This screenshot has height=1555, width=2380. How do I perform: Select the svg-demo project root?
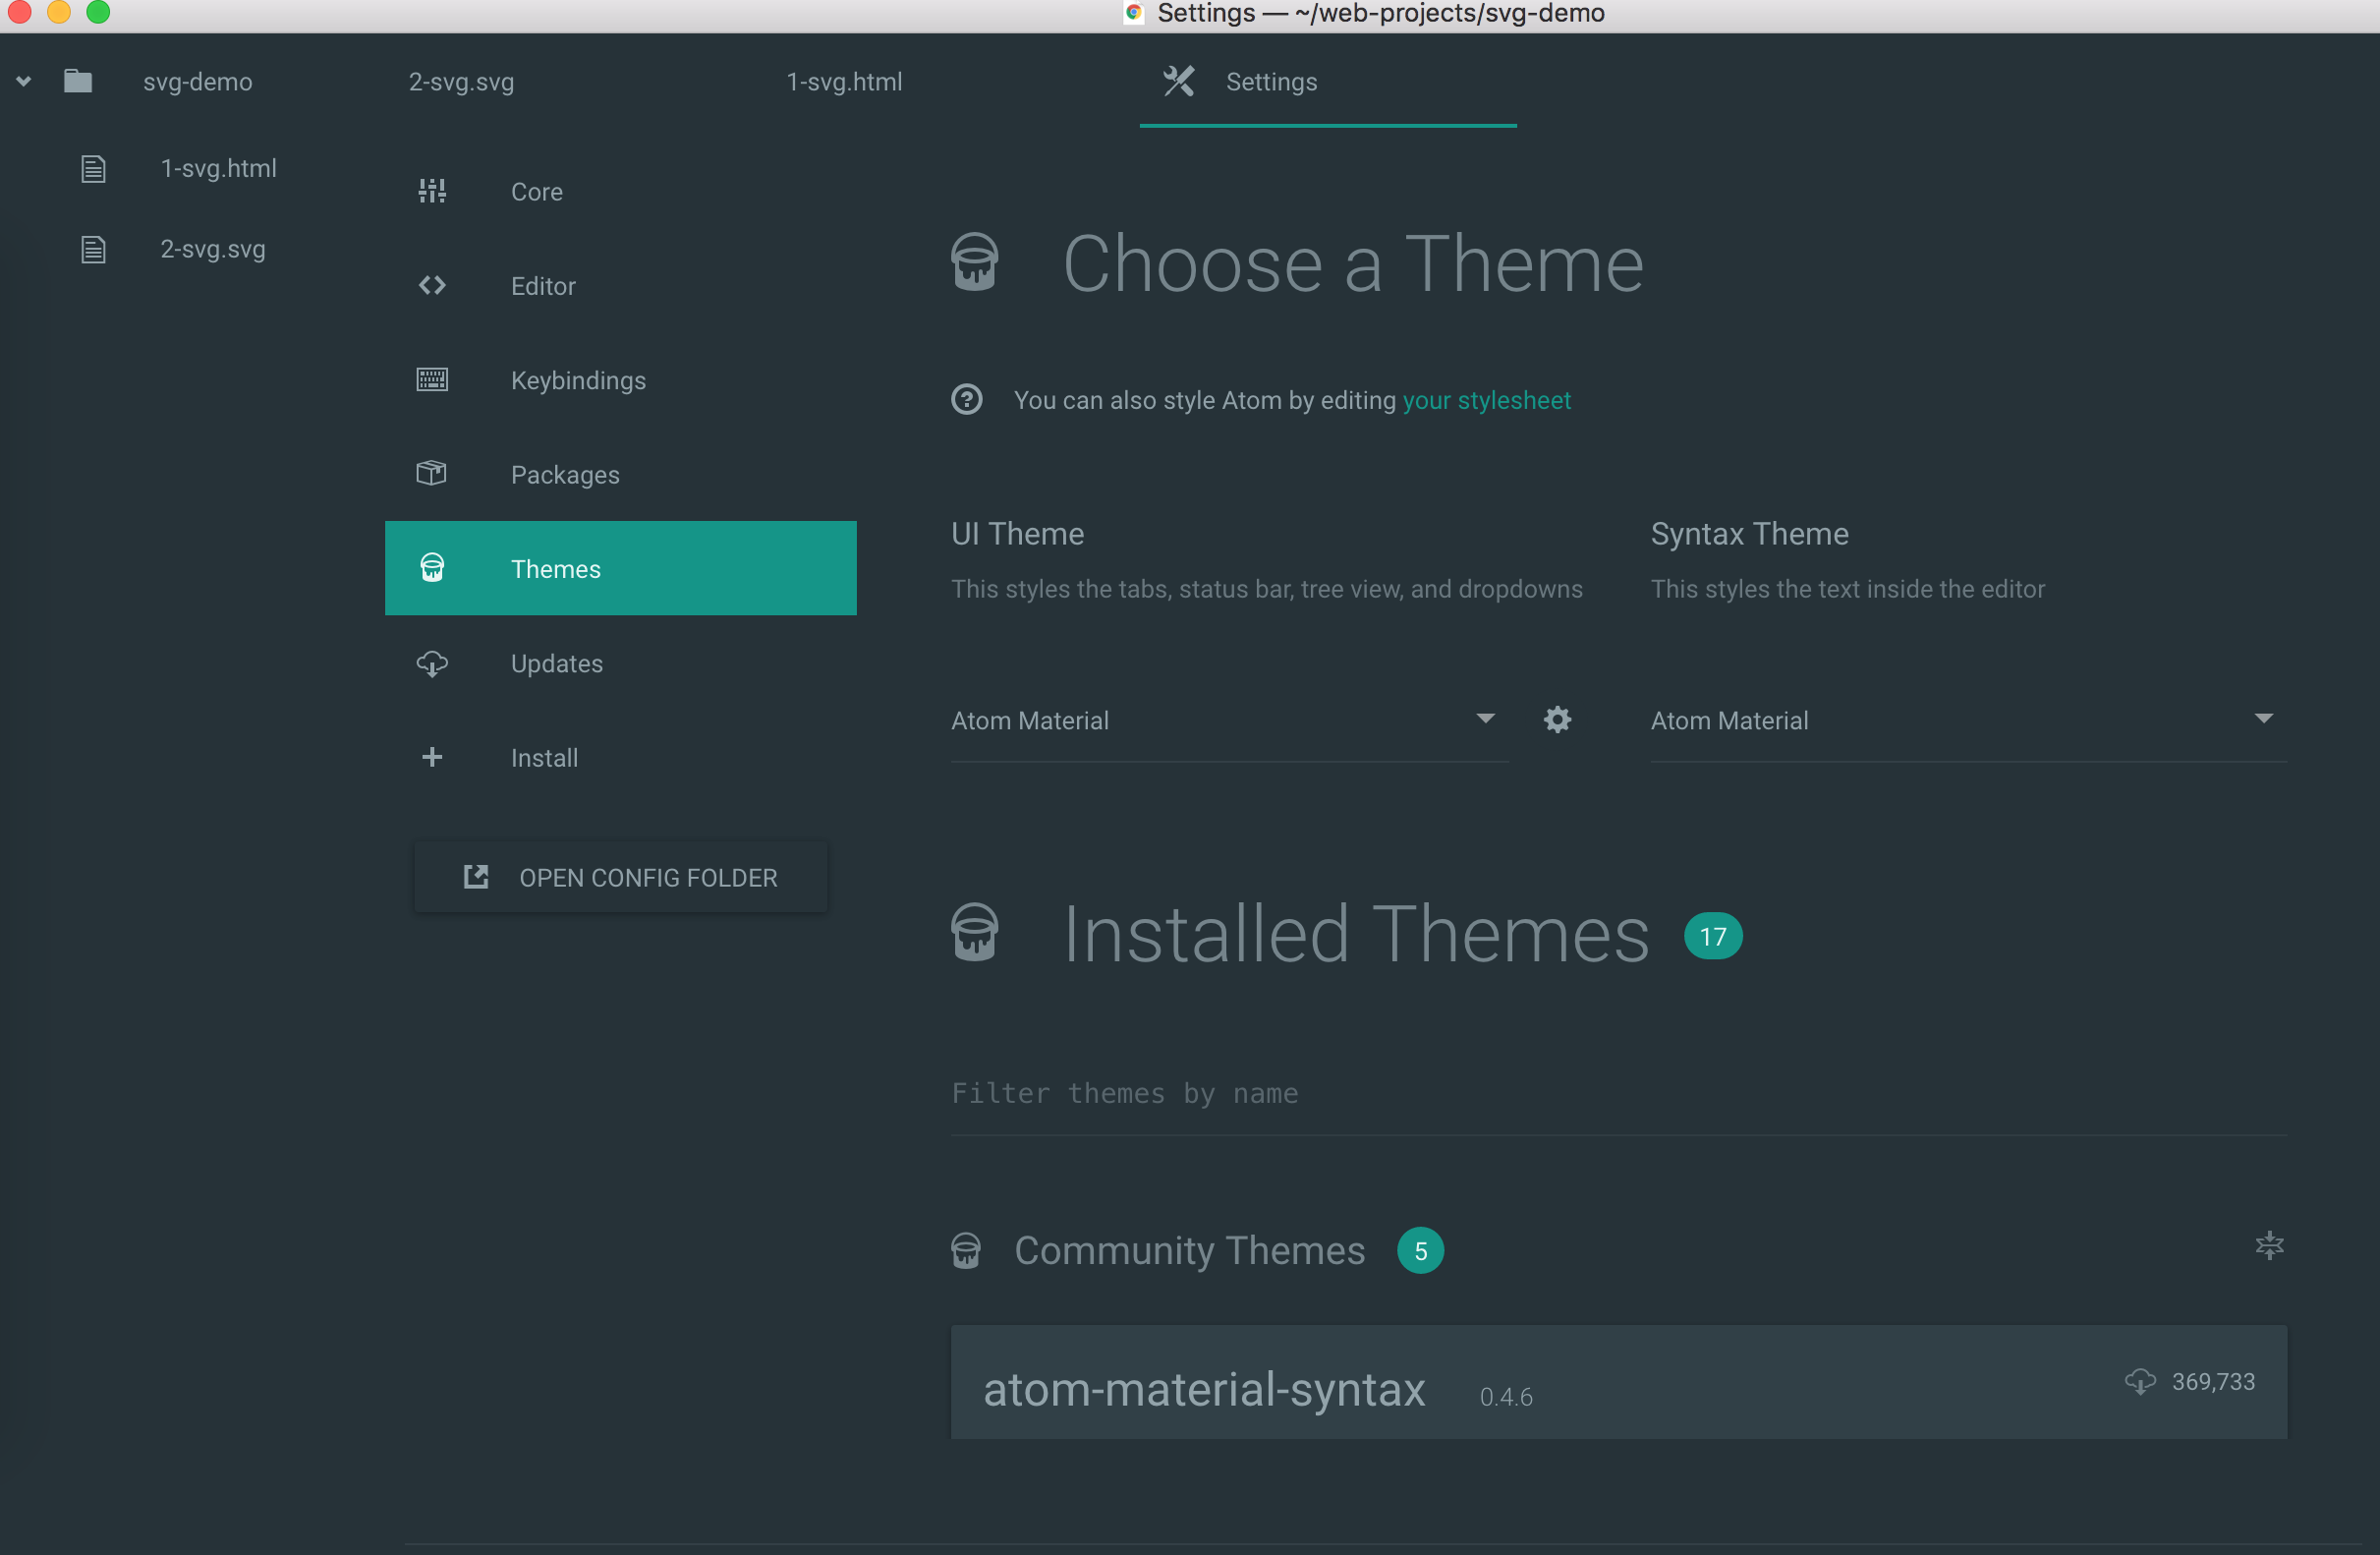197,82
